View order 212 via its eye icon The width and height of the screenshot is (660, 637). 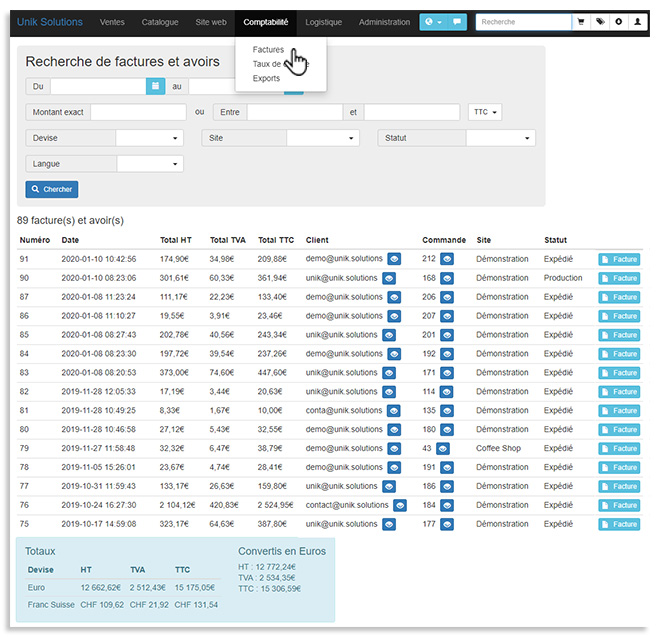(x=447, y=259)
